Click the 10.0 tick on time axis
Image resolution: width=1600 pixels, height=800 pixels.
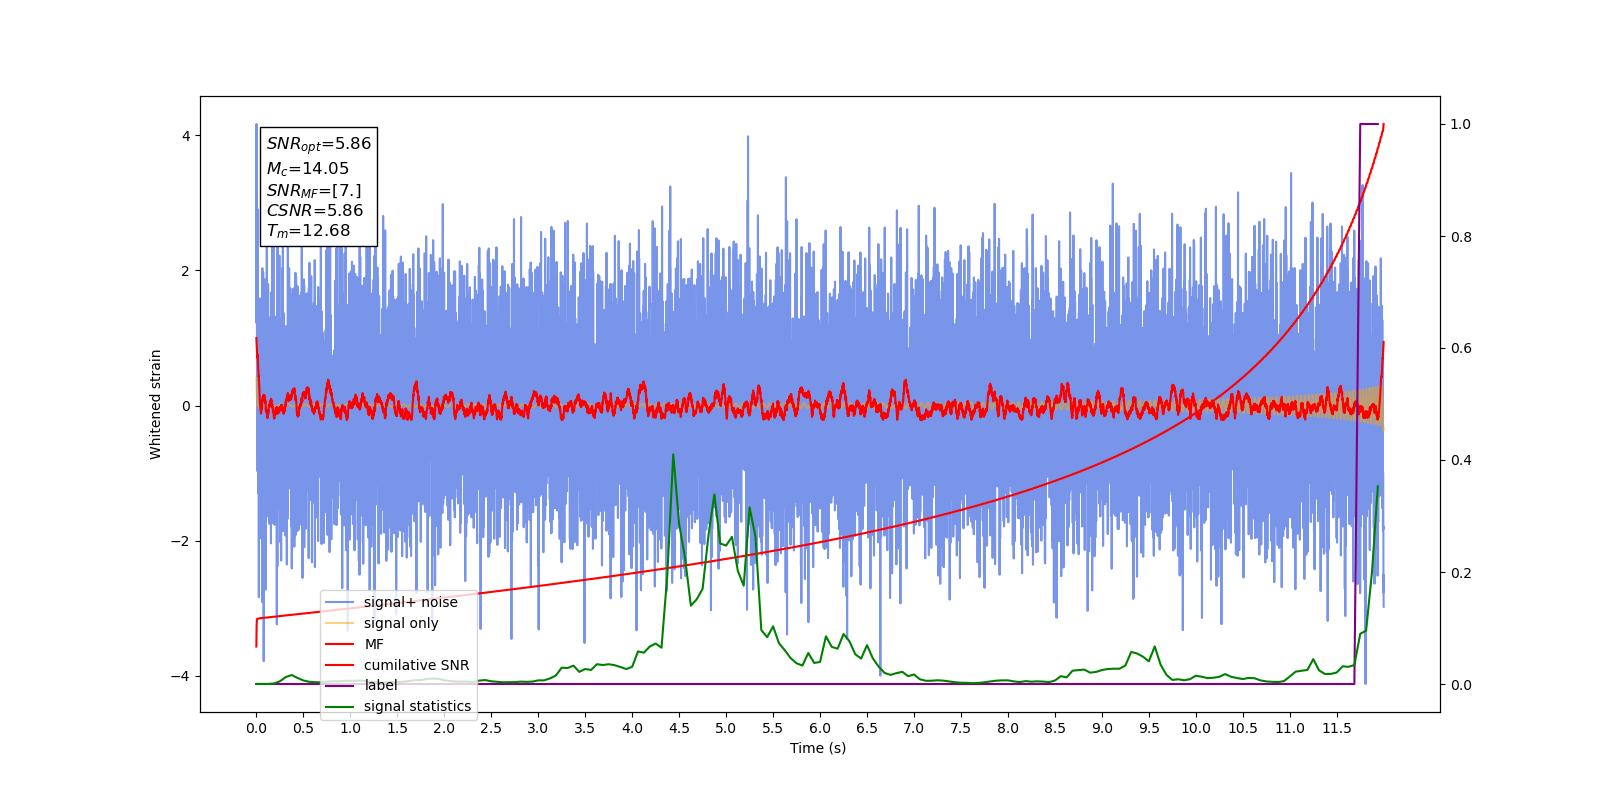[x=1196, y=728]
